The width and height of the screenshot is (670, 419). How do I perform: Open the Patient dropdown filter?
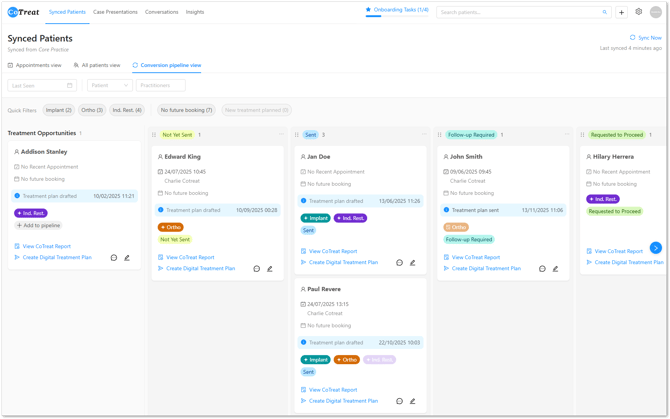(109, 86)
